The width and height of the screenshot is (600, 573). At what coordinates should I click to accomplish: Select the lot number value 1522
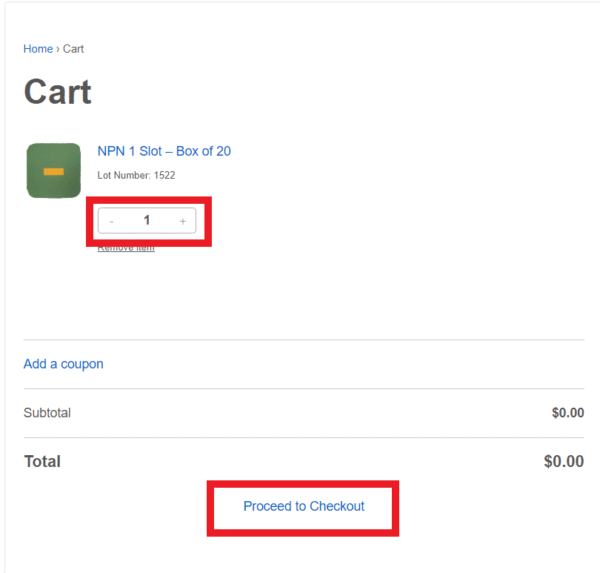pos(165,175)
